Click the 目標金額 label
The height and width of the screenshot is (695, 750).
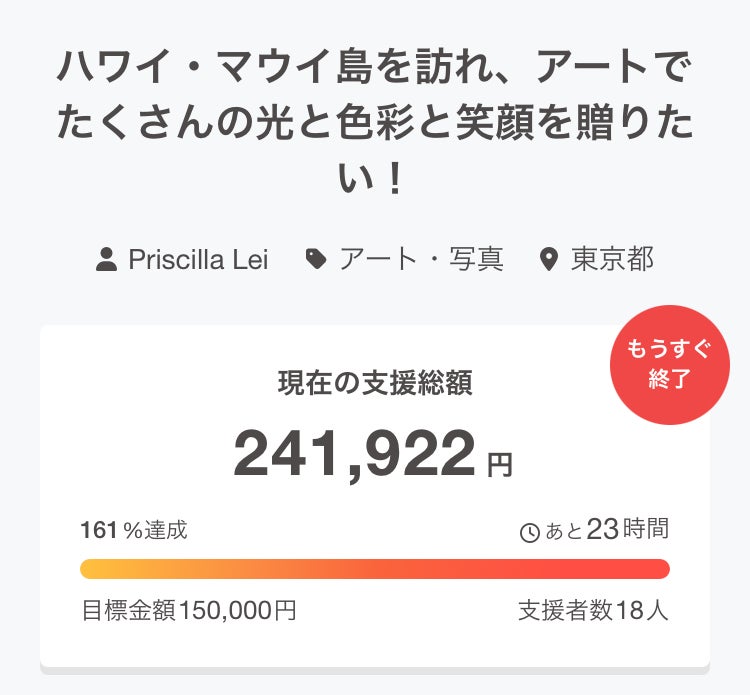click(x=128, y=610)
